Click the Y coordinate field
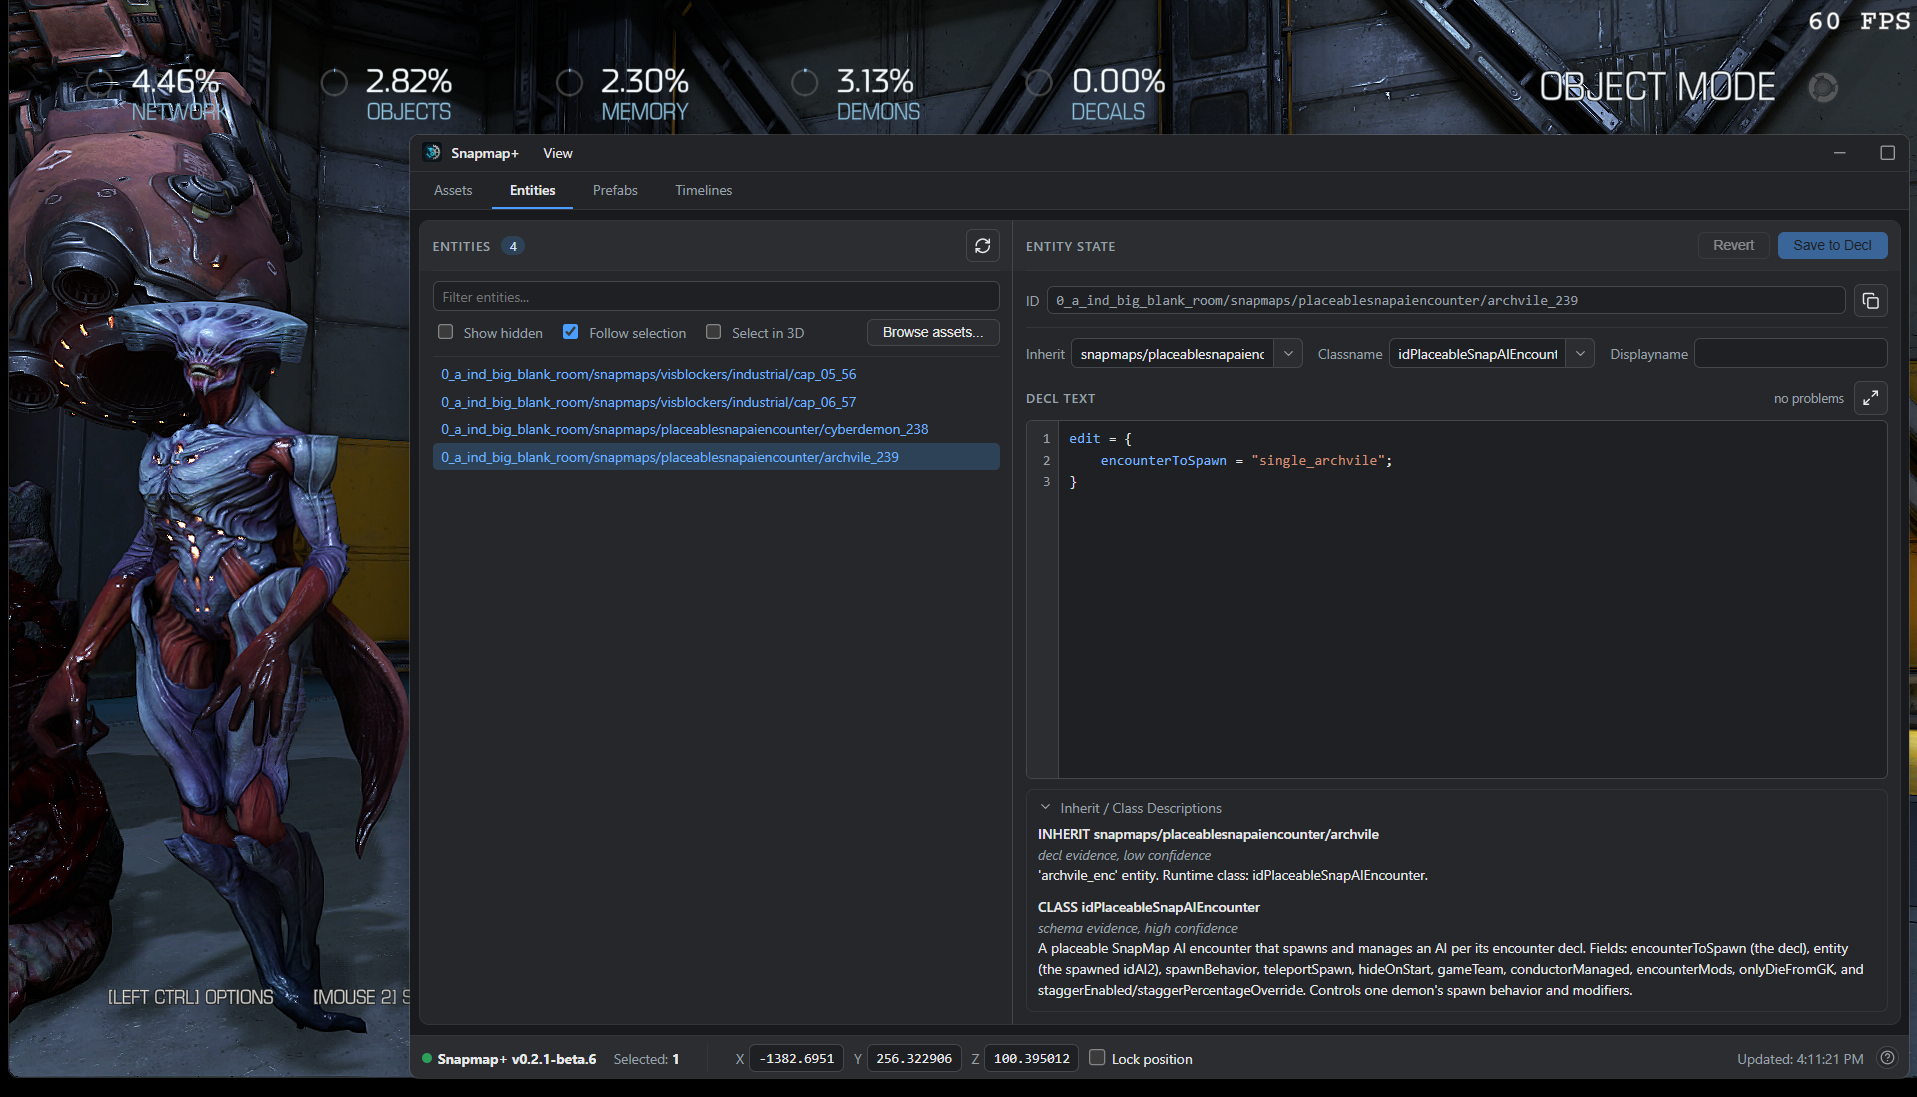The height and width of the screenshot is (1097, 1917). click(x=914, y=1058)
